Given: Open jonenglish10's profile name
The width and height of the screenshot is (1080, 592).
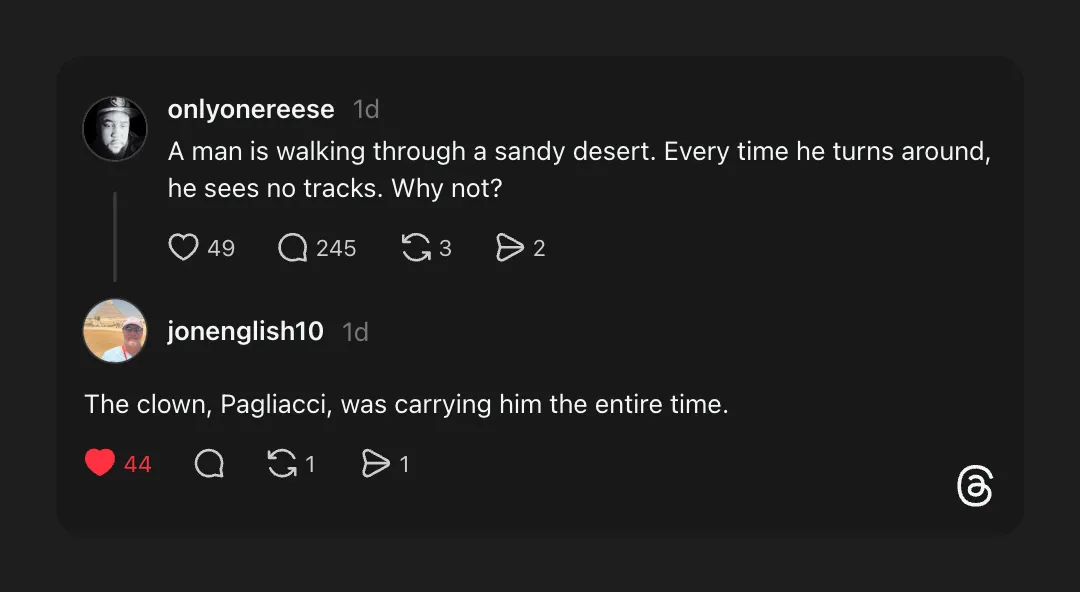Looking at the screenshot, I should click(x=245, y=331).
